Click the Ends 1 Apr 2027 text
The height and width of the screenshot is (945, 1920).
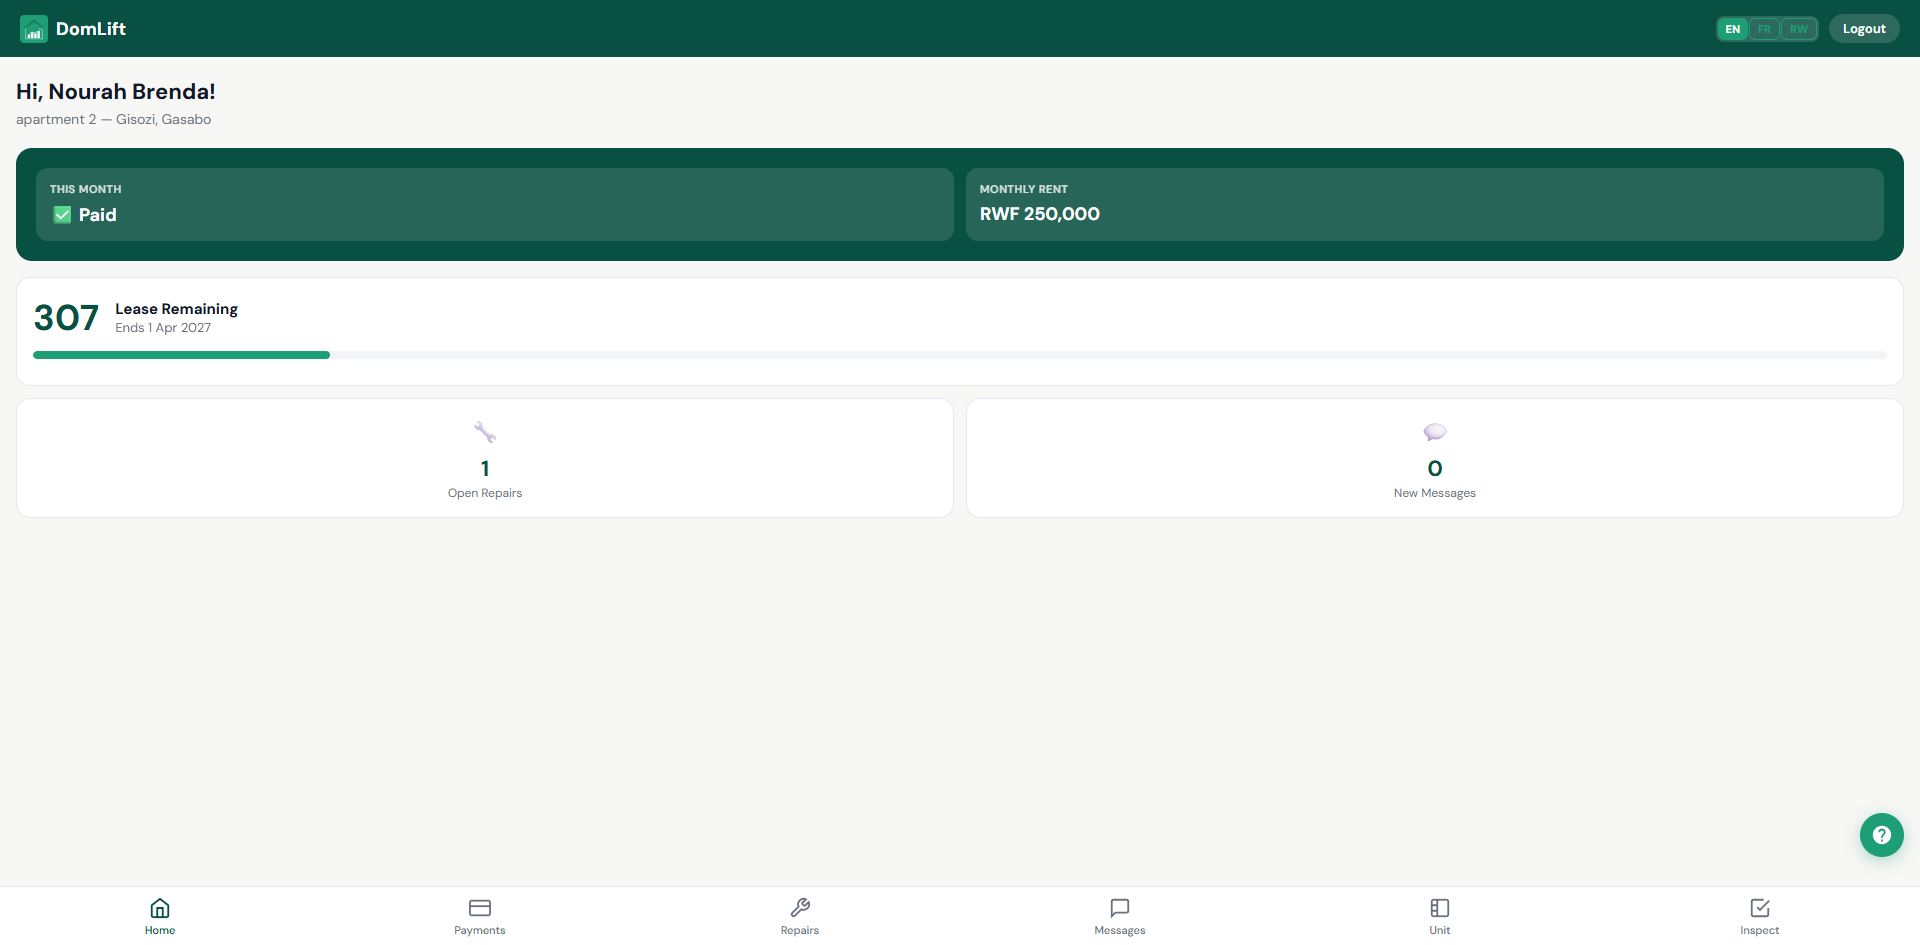[x=163, y=328]
